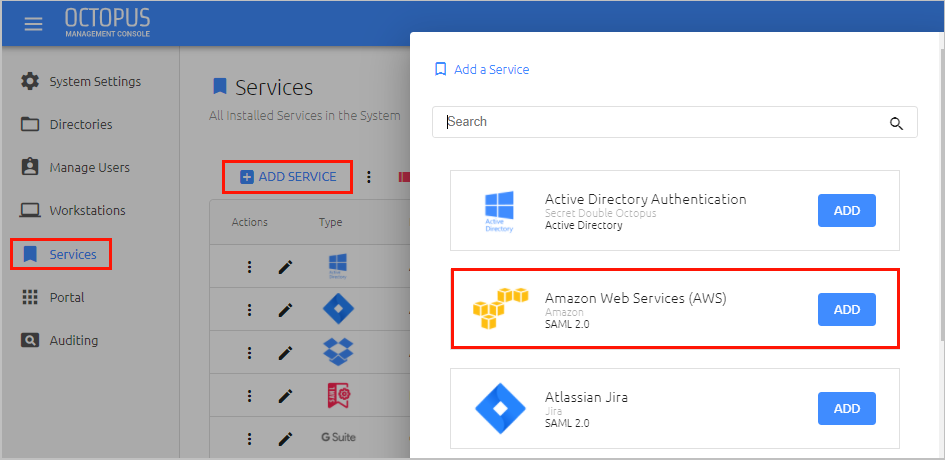Screen dimensions: 945x460
Task: Click the Dropbox icon in the services table
Action: click(x=338, y=352)
